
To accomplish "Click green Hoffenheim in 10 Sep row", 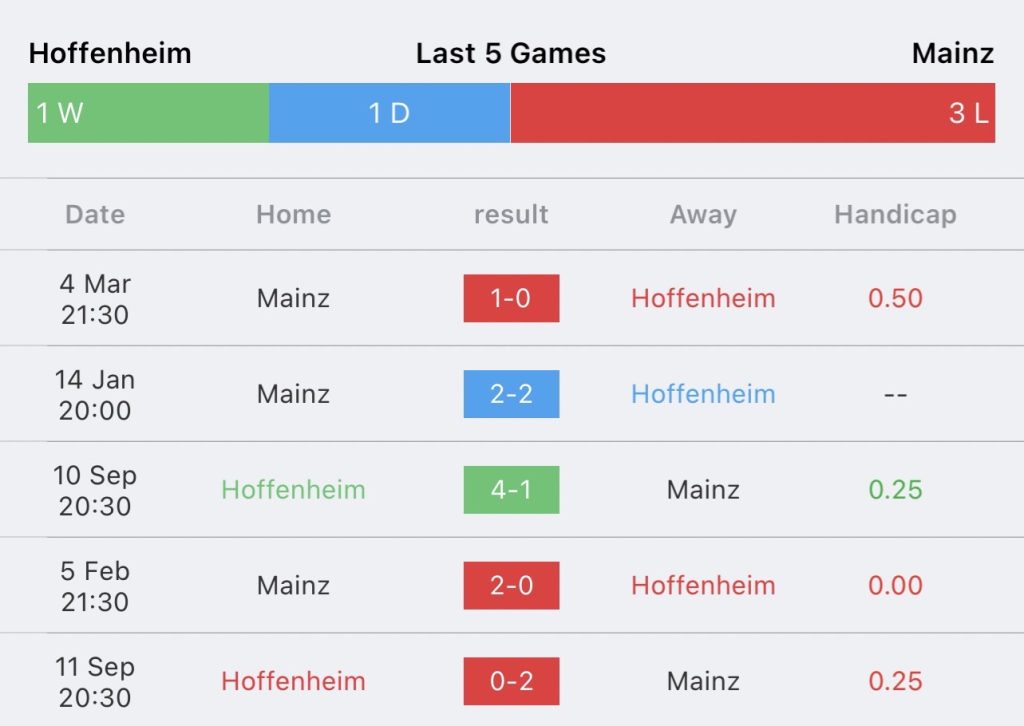I will (293, 490).
